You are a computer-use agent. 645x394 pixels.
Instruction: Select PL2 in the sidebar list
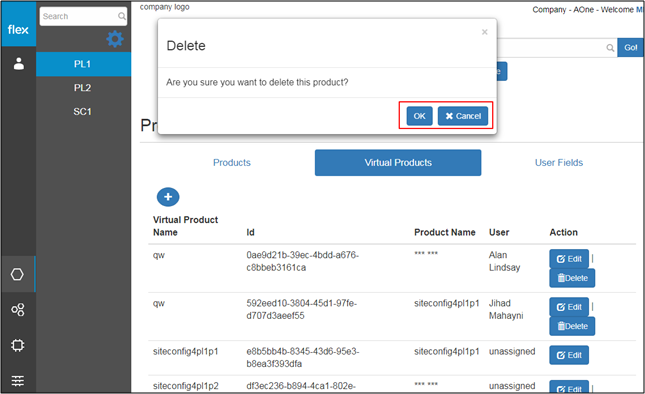pos(84,88)
